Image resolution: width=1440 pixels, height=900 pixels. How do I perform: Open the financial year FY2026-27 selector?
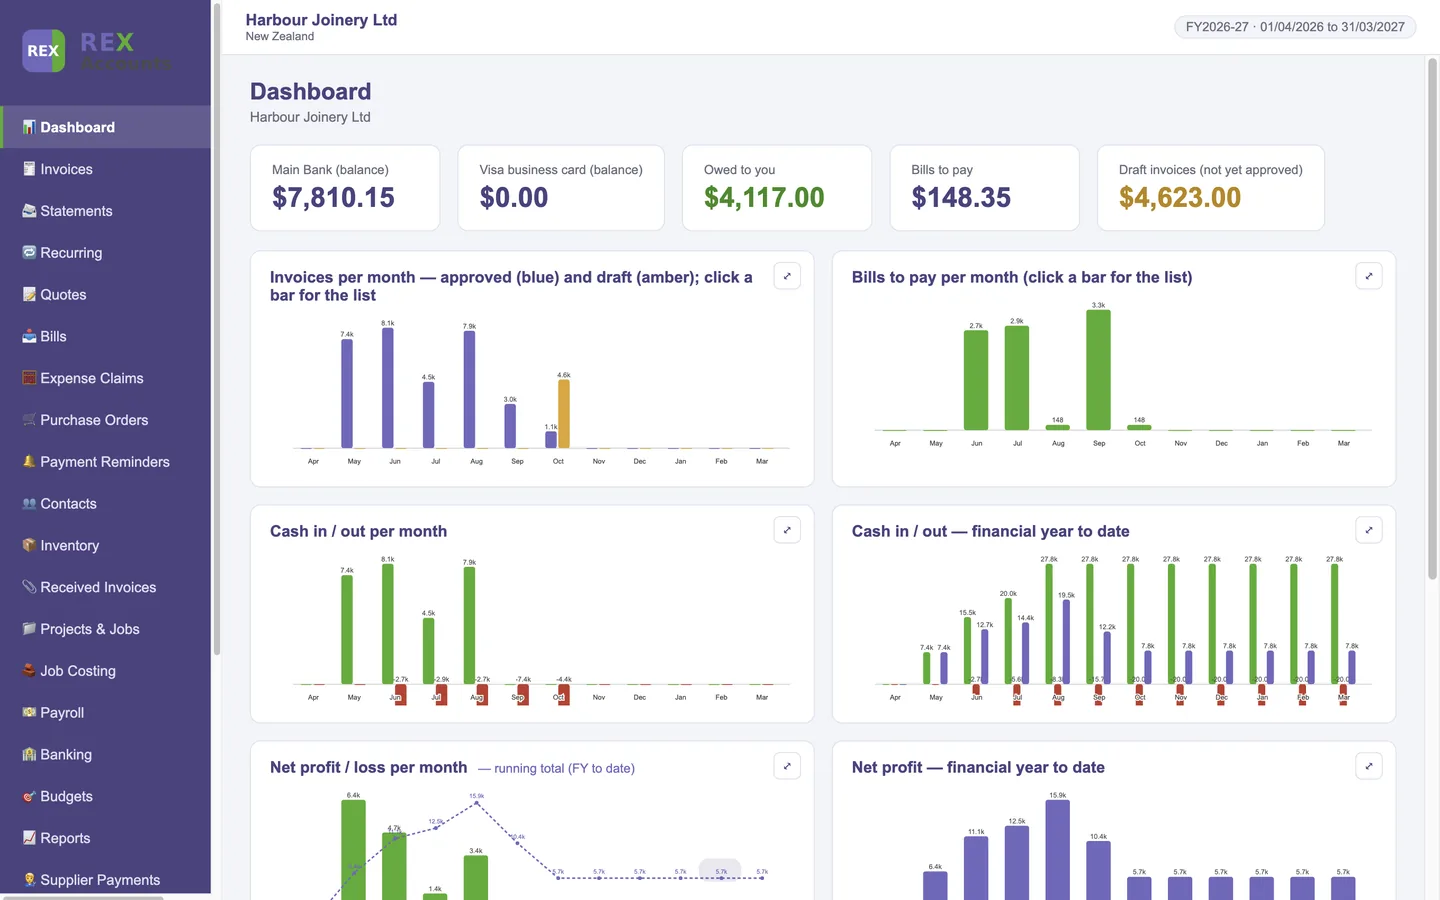pyautogui.click(x=1295, y=27)
